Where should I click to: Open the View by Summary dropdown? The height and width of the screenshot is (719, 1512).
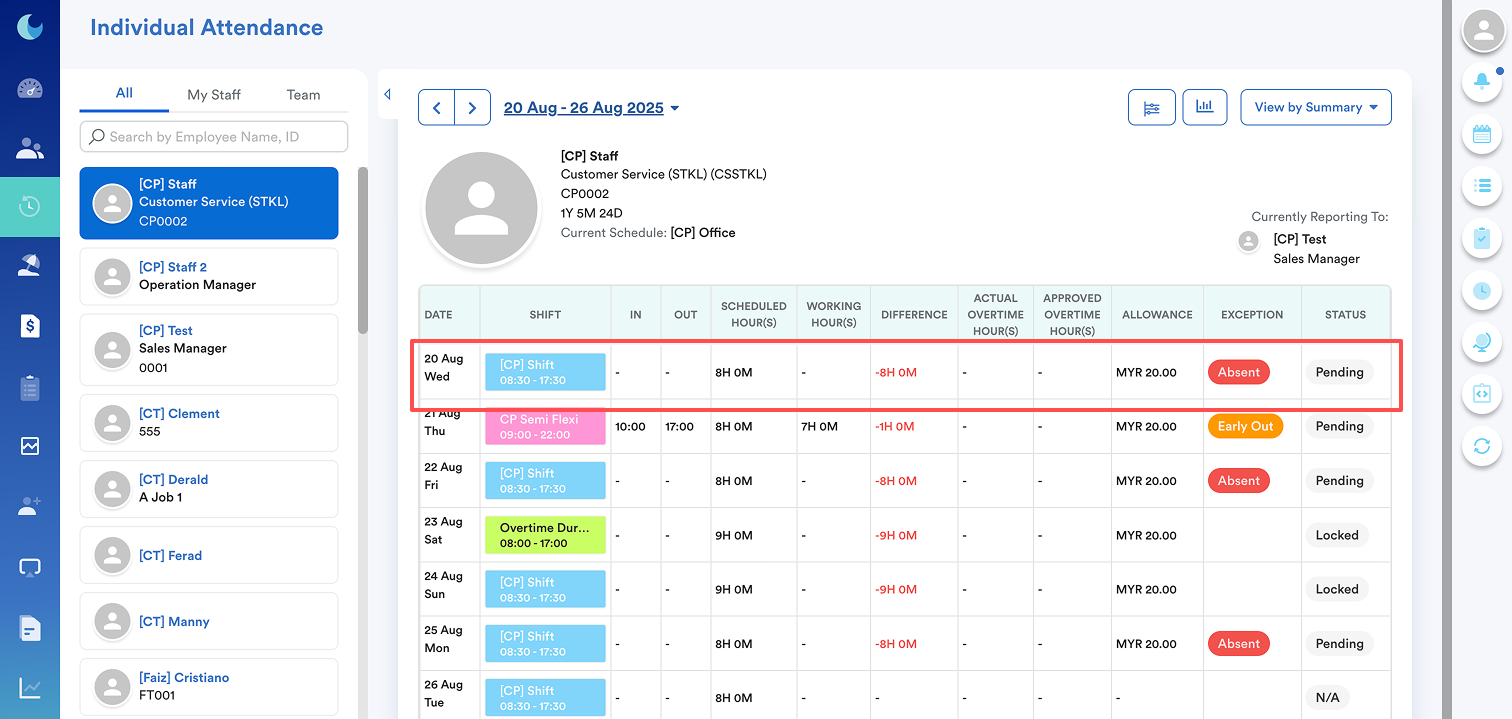point(1316,107)
